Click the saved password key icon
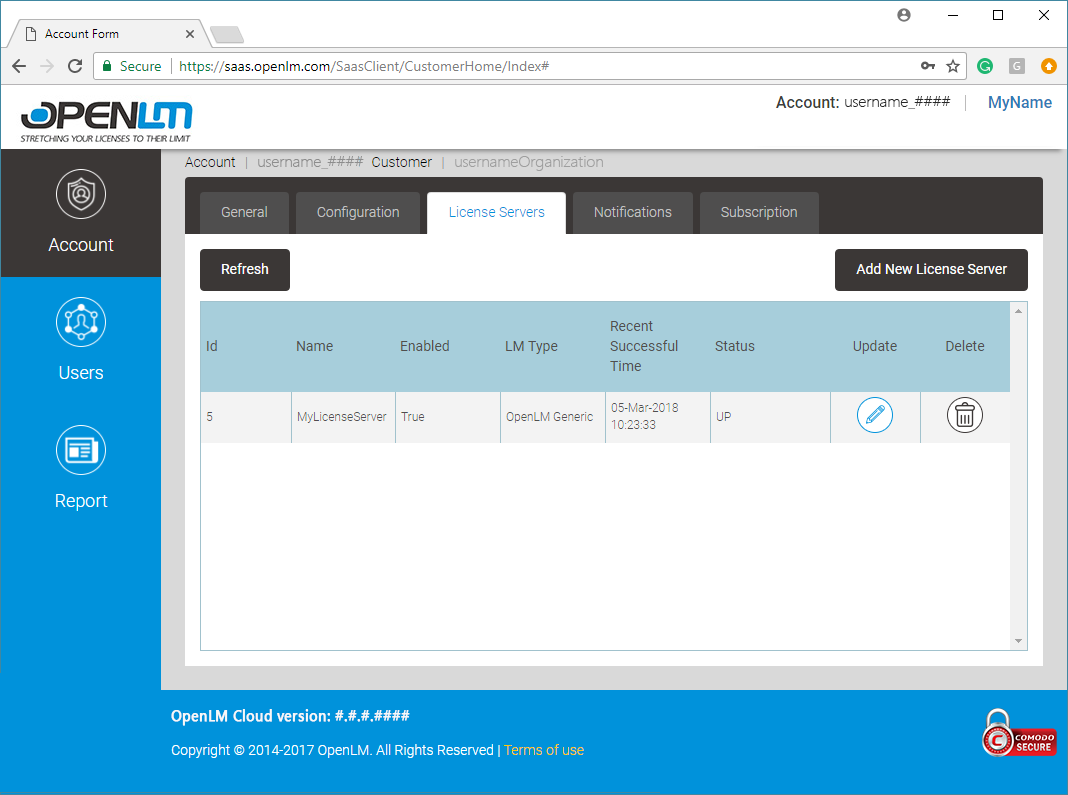This screenshot has height=795, width=1068. point(928,66)
